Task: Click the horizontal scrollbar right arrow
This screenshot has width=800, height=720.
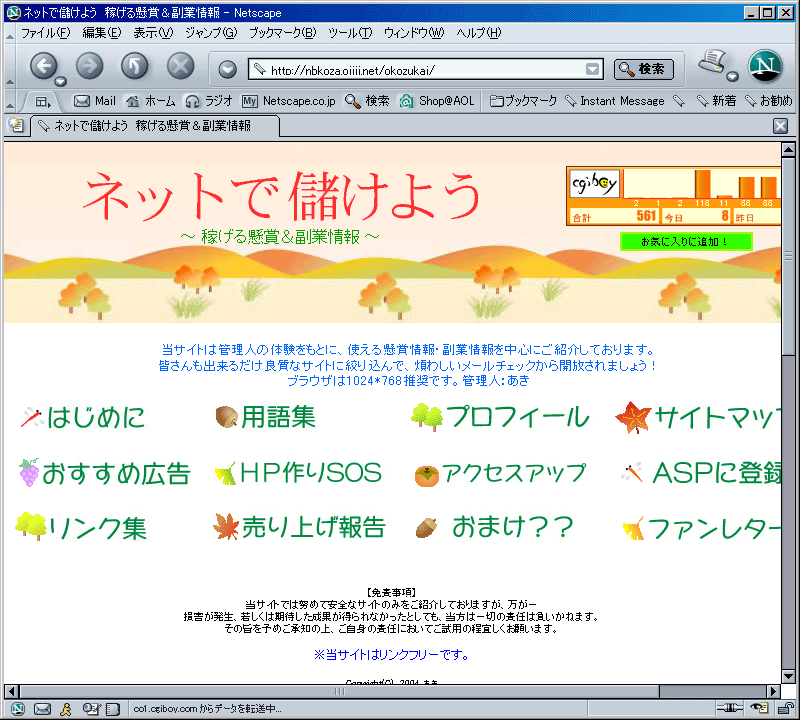Action: tap(774, 691)
